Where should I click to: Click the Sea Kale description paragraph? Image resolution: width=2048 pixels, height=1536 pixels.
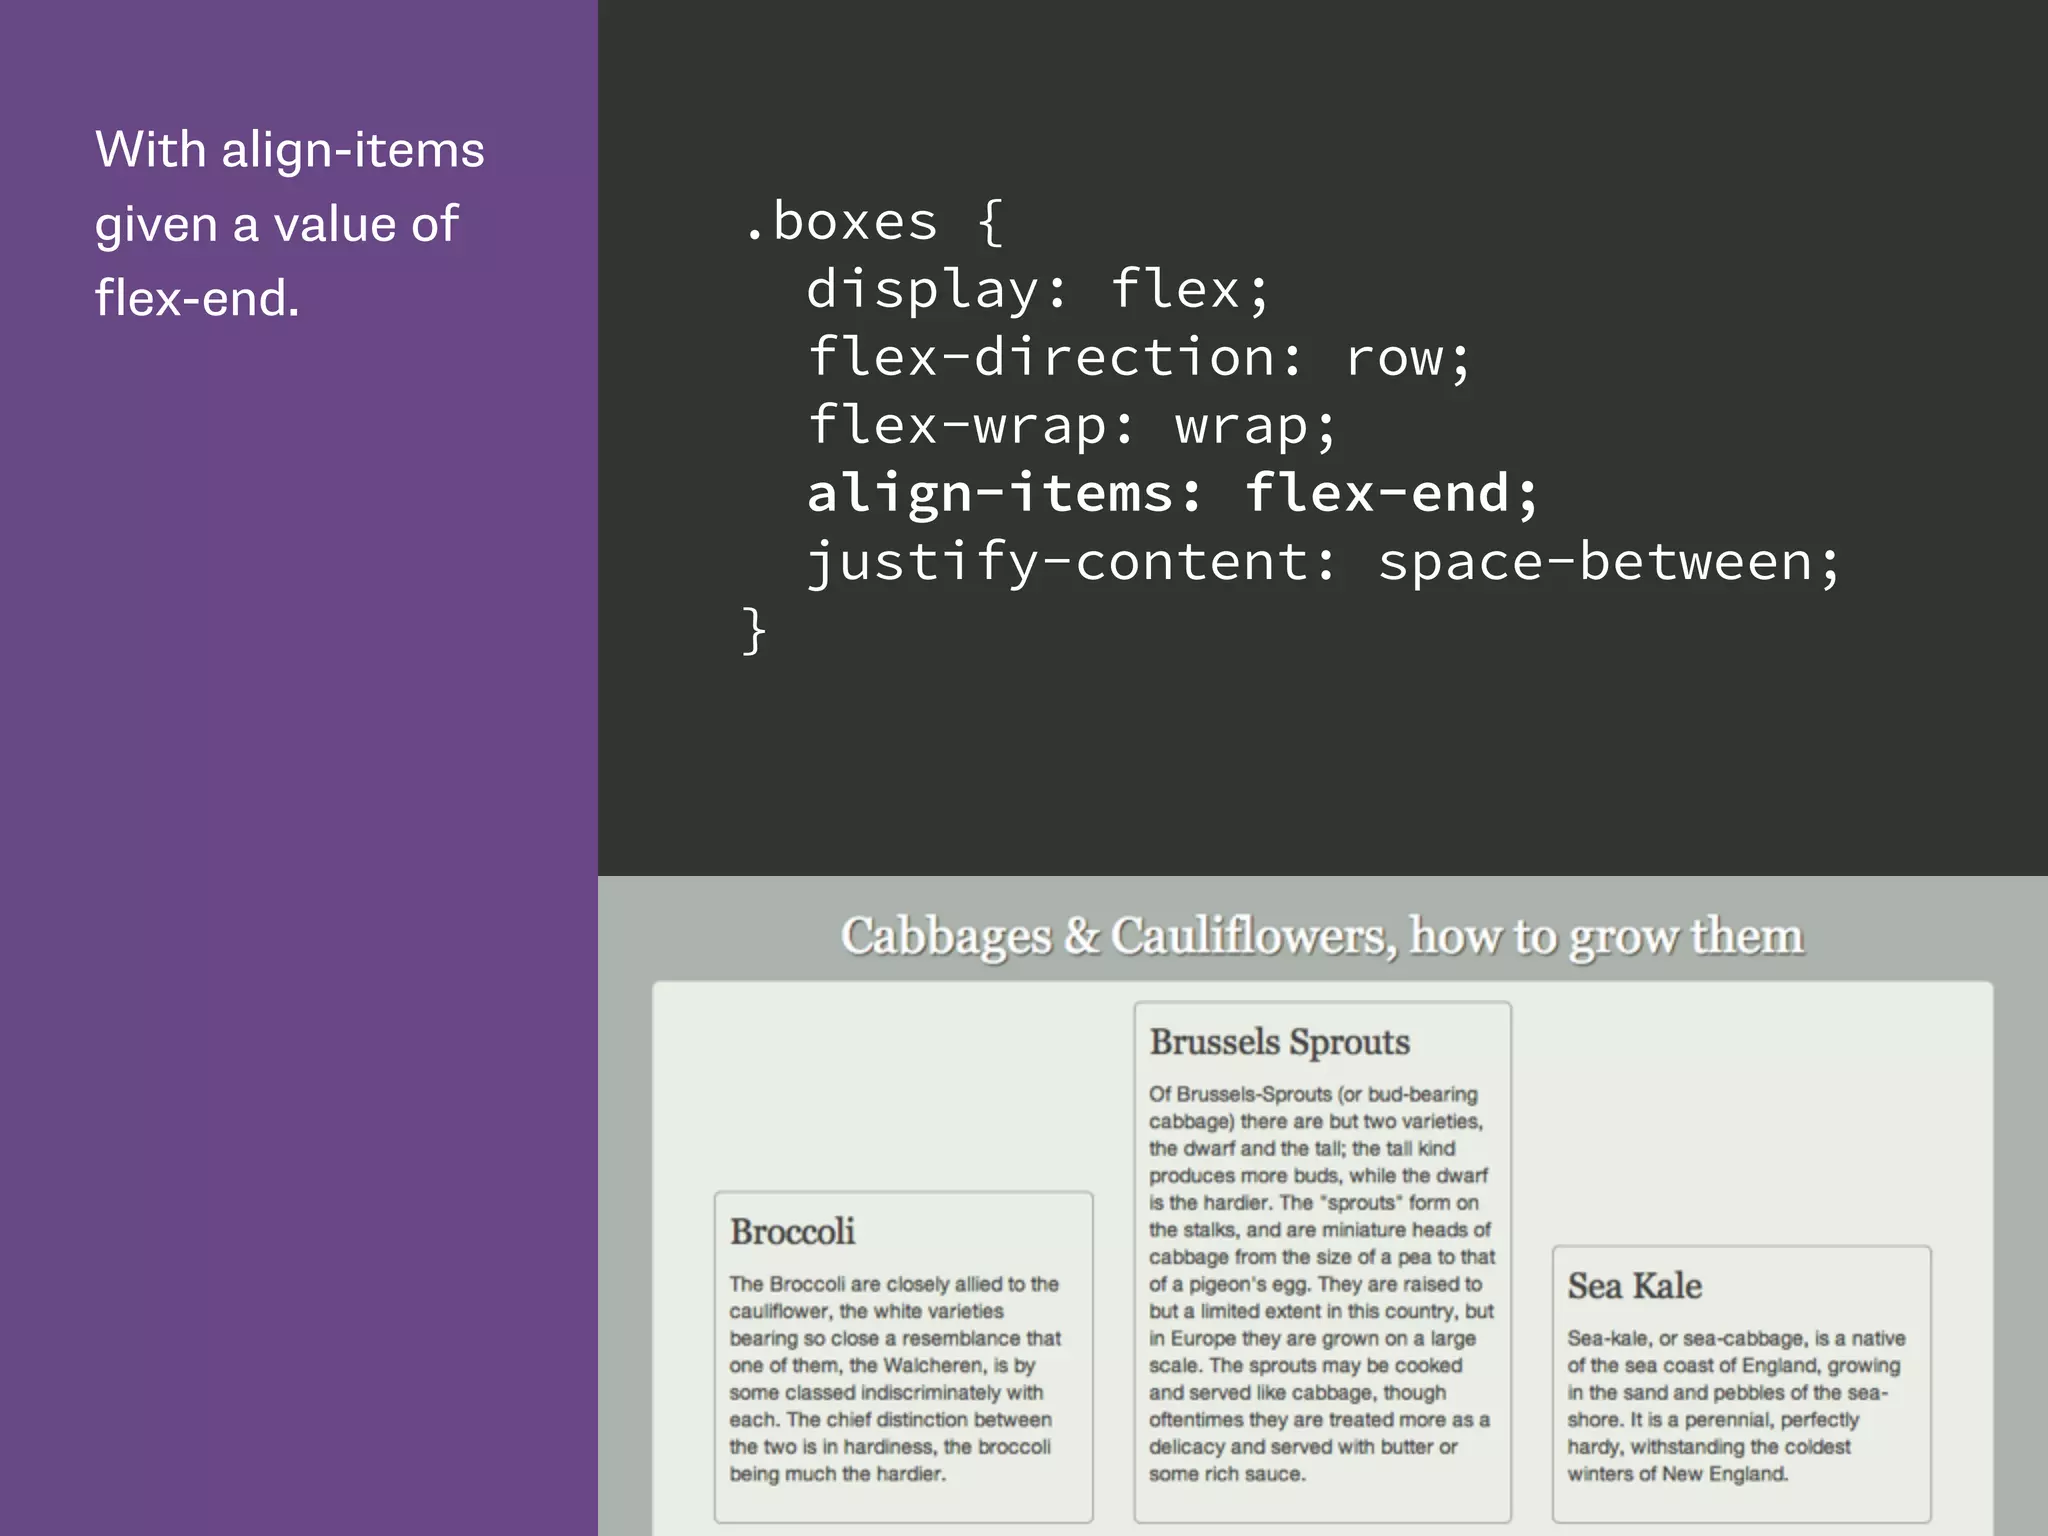(1735, 1405)
